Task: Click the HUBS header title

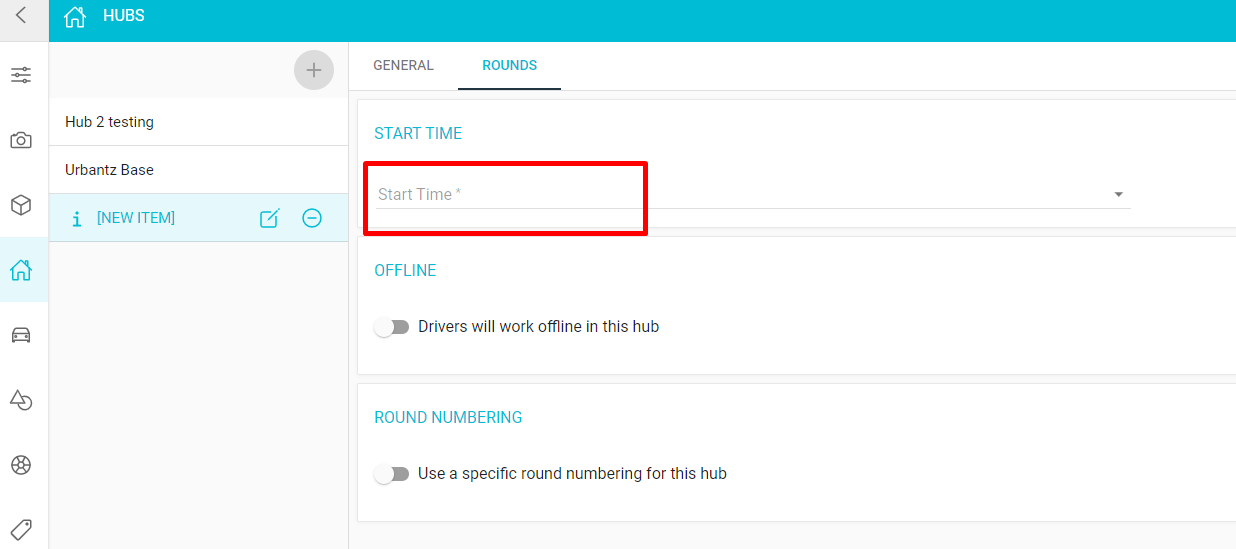Action: (124, 16)
